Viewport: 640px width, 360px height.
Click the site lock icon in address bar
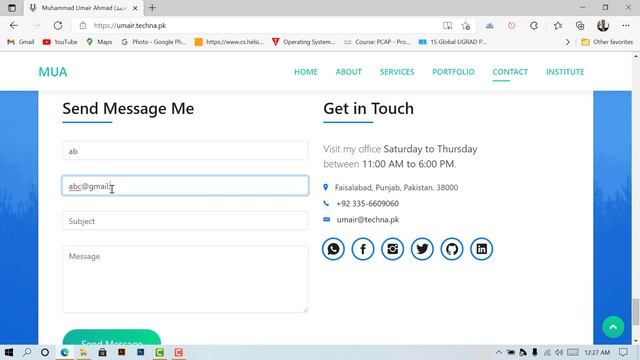pos(83,25)
